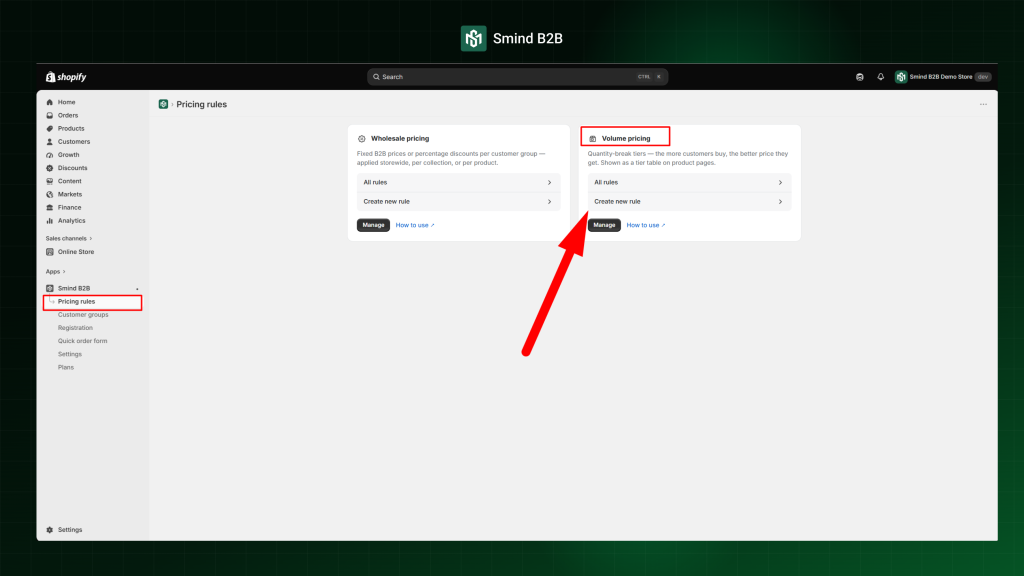This screenshot has width=1024, height=576.
Task: Click the Wholesale pricing card icon
Action: (361, 138)
